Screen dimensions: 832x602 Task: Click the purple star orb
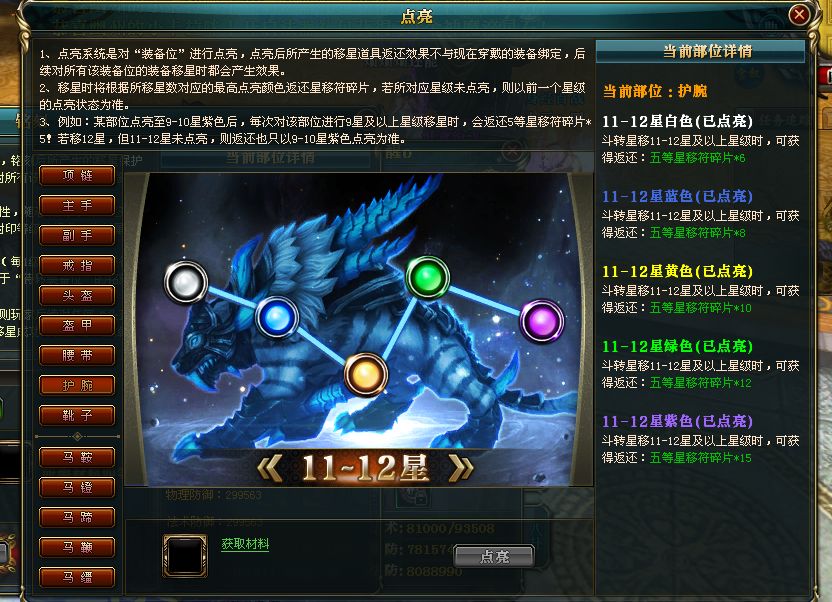[541, 321]
